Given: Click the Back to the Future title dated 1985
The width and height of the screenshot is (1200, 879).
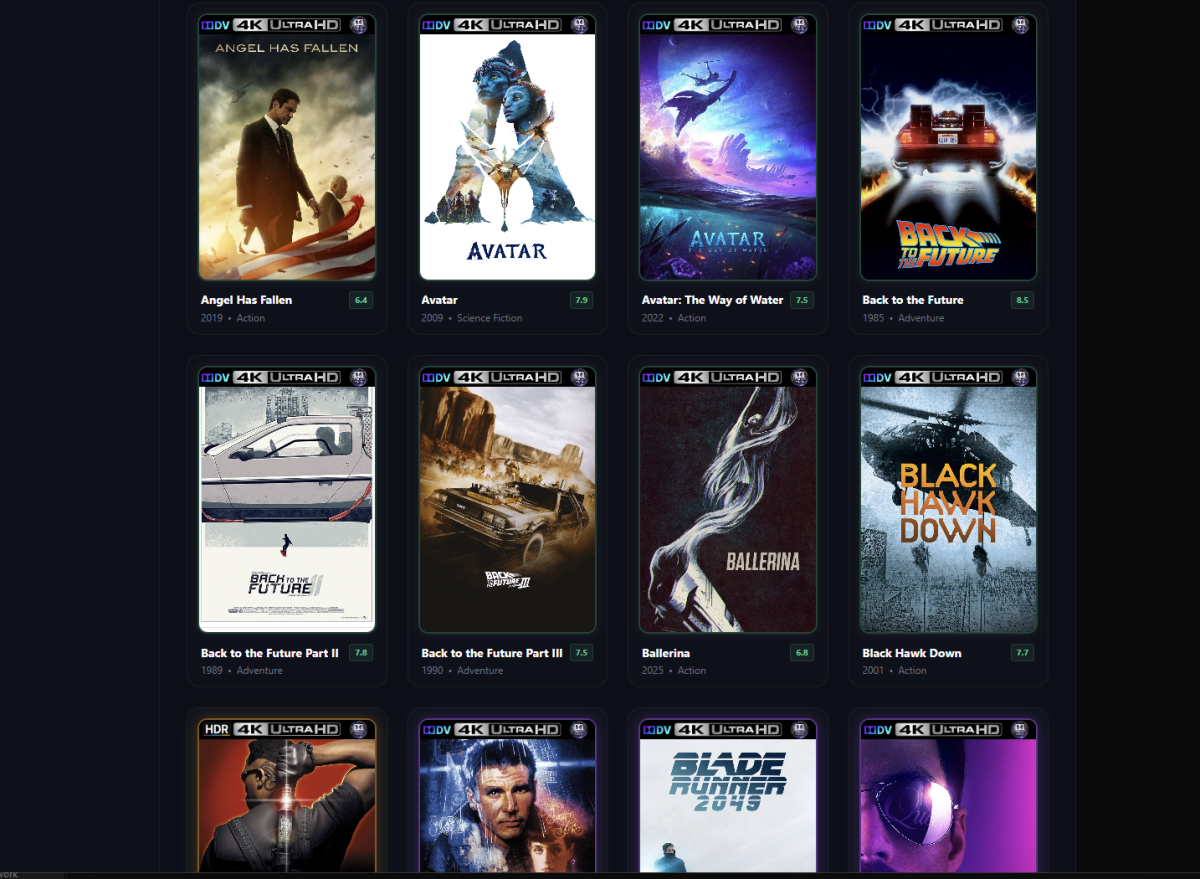Looking at the screenshot, I should (913, 300).
